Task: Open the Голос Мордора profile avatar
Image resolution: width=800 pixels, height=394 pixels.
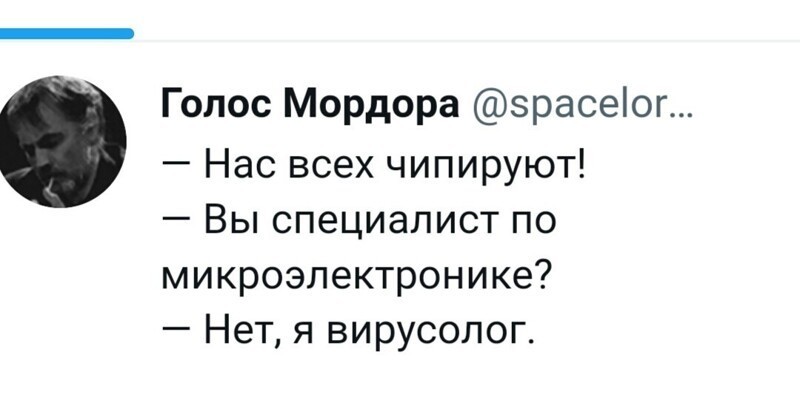Action: click(60, 141)
